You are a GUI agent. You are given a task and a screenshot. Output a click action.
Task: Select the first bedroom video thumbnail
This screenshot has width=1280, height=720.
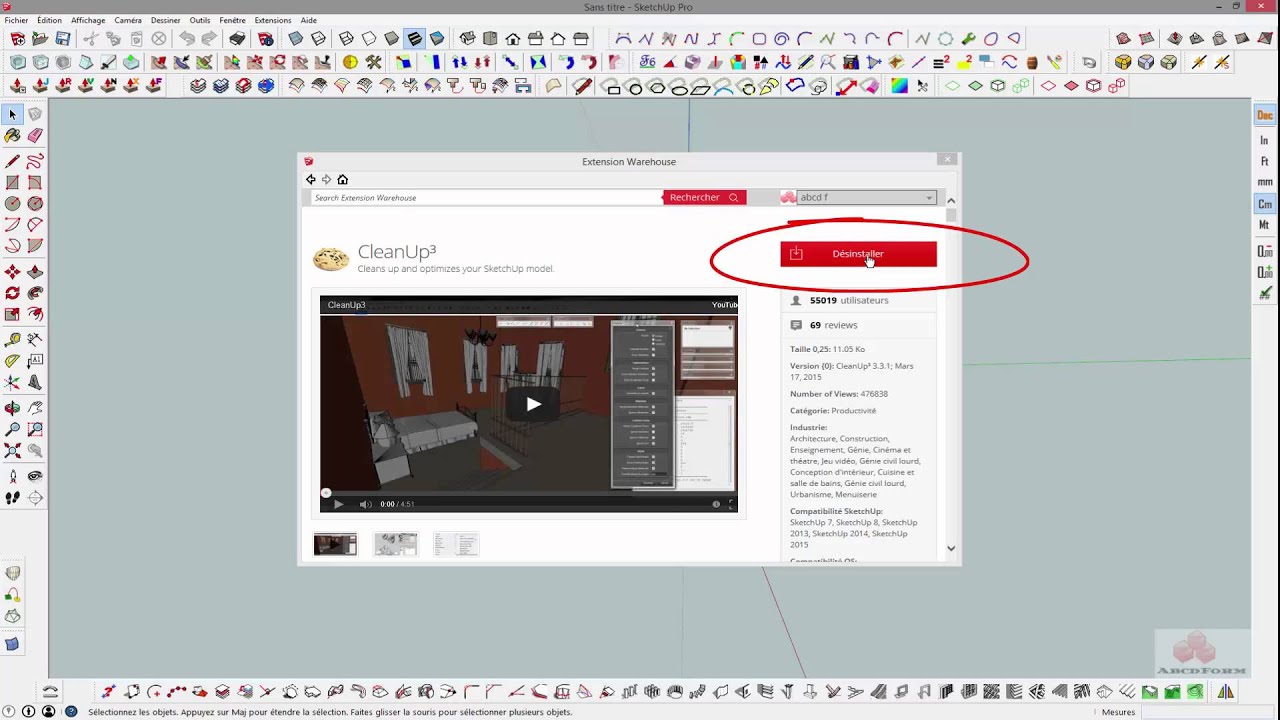(335, 544)
